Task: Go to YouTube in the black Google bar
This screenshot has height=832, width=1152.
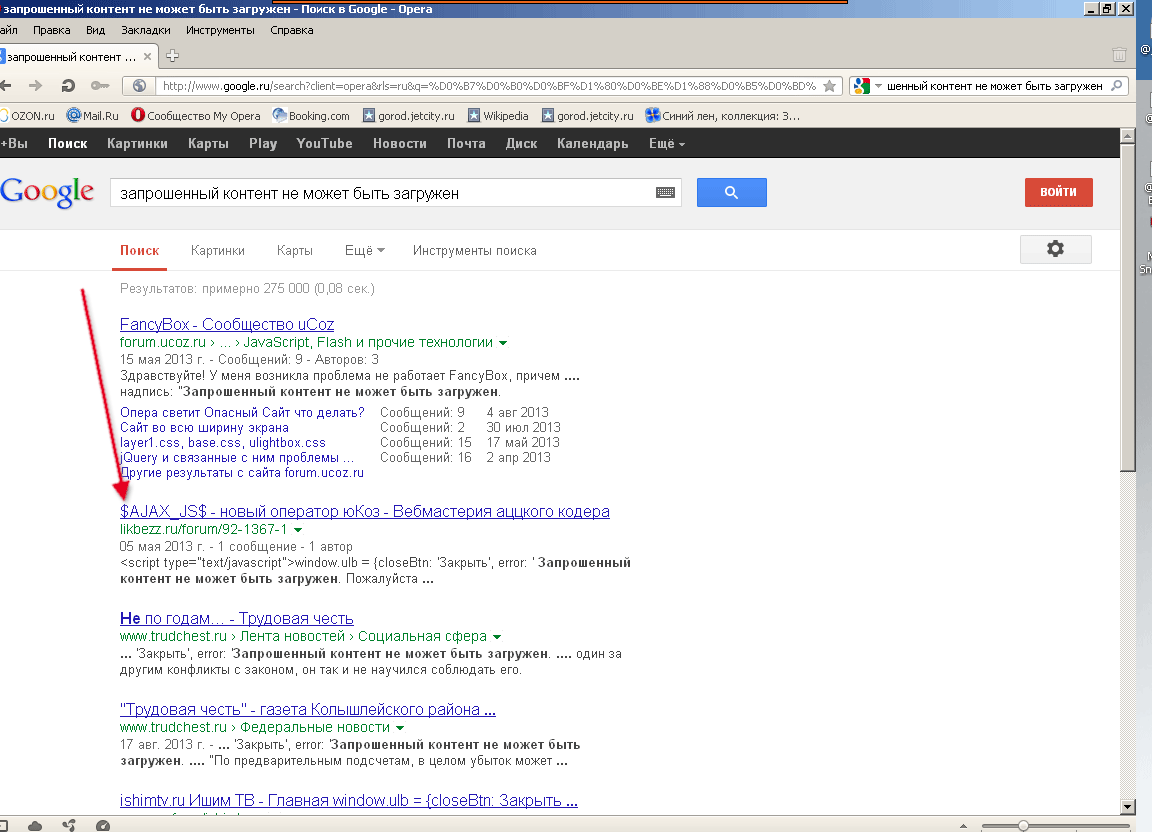Action: (325, 143)
